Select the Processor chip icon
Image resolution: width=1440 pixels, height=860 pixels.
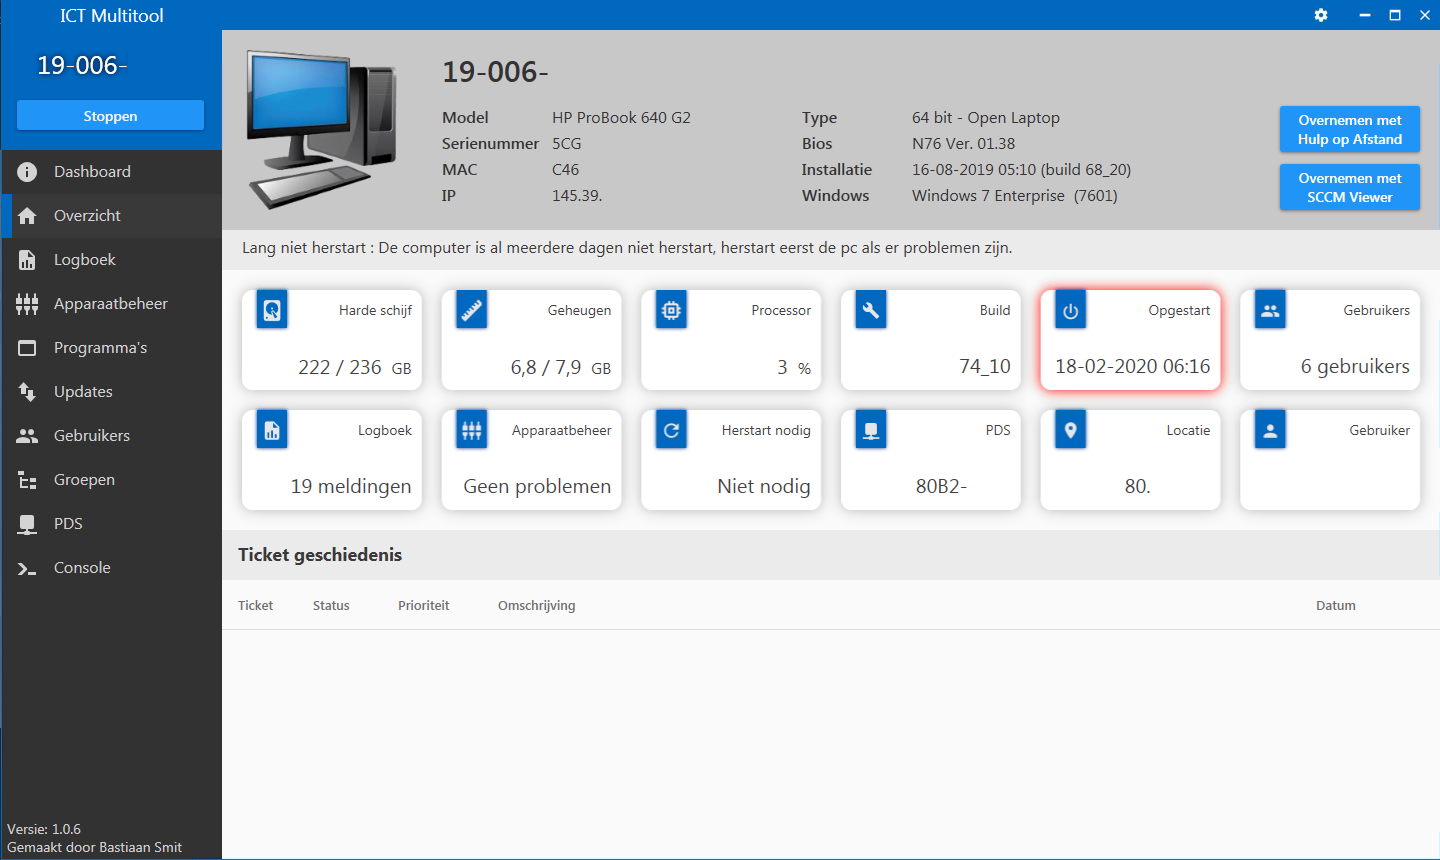tap(671, 311)
